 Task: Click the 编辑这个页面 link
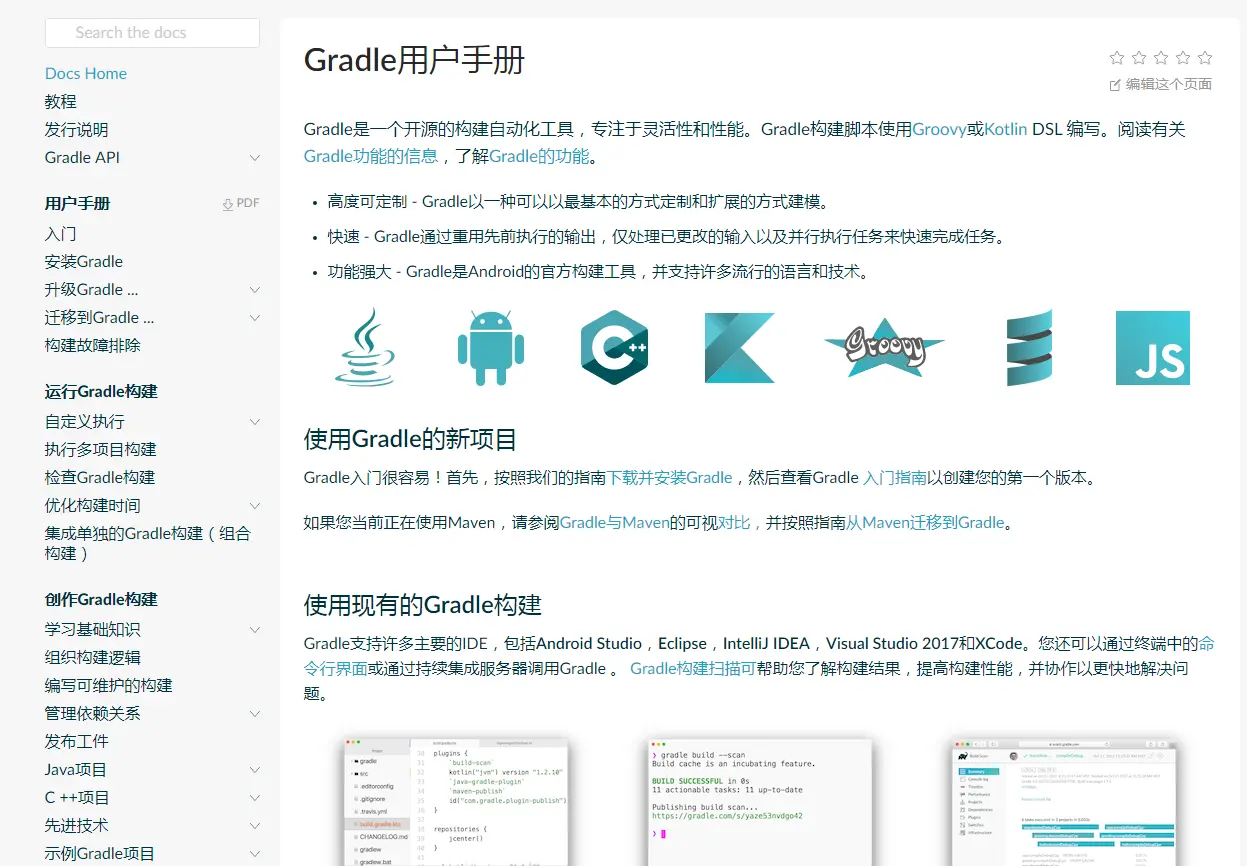tap(1169, 85)
